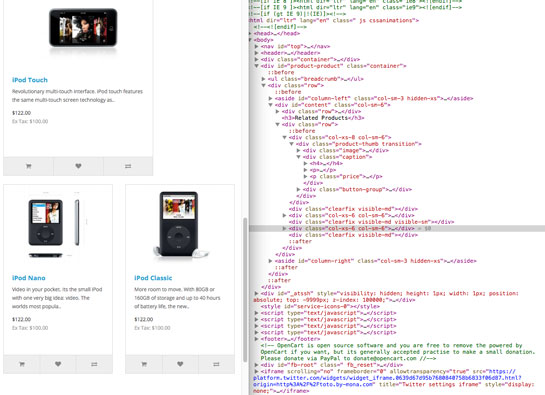The image size is (545, 395).
Task: Compare the iPod Touch product
Action: click(128, 166)
